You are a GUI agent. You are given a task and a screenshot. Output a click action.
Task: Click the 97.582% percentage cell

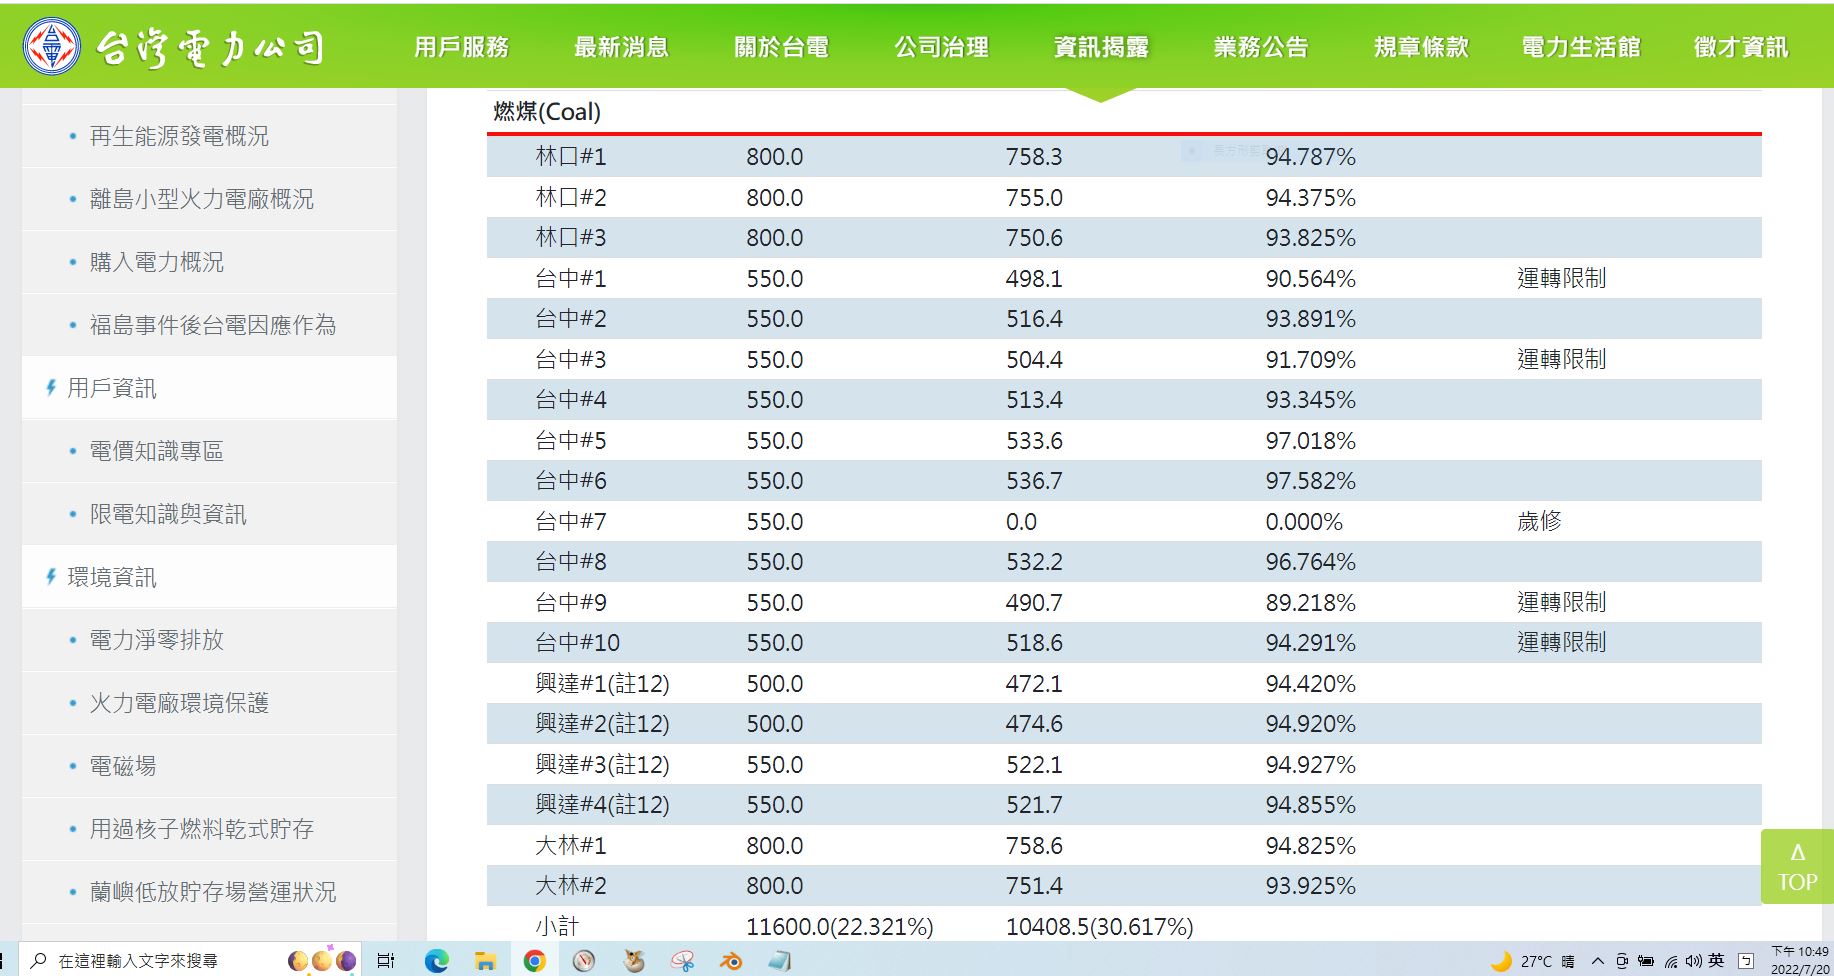click(1310, 481)
